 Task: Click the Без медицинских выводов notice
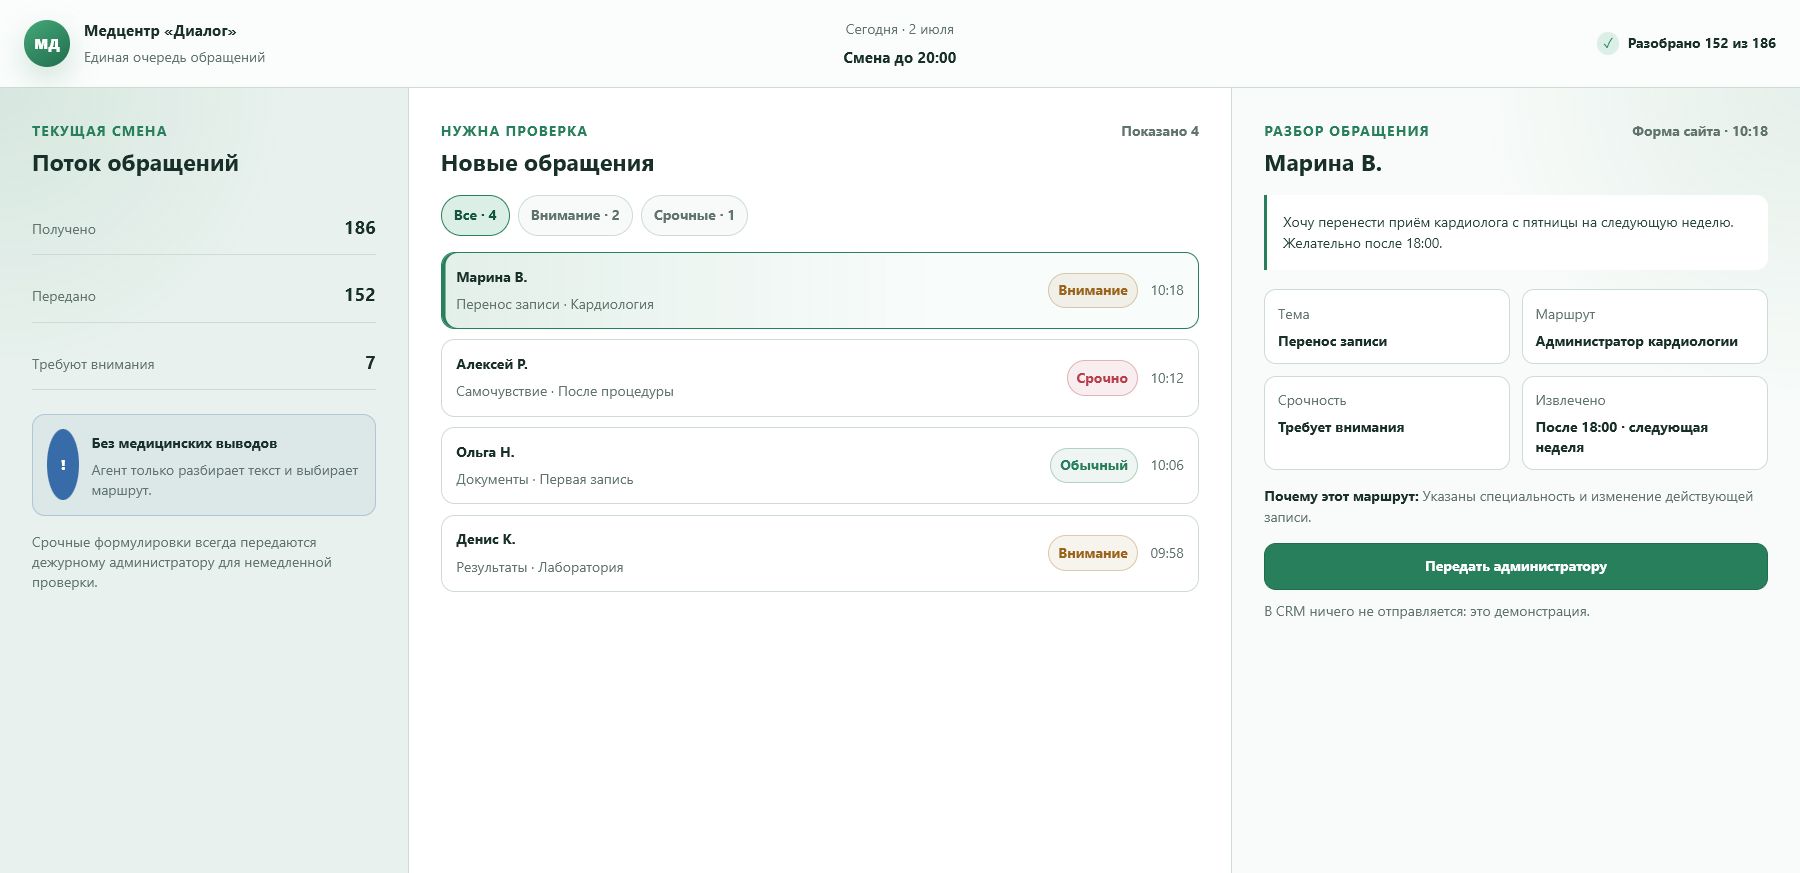(x=204, y=465)
